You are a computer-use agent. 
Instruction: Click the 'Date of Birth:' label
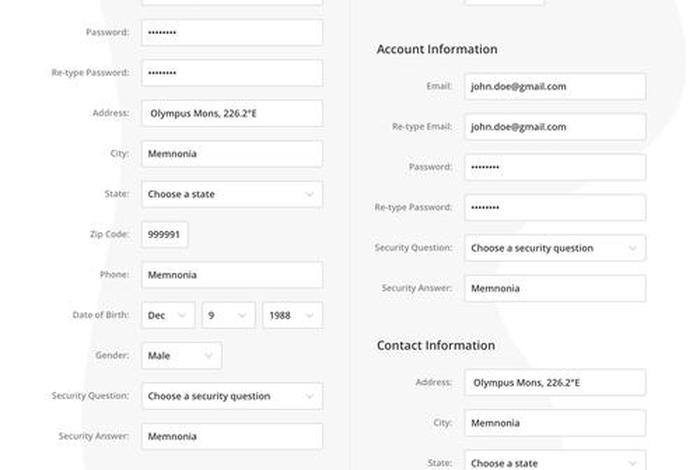pos(100,315)
